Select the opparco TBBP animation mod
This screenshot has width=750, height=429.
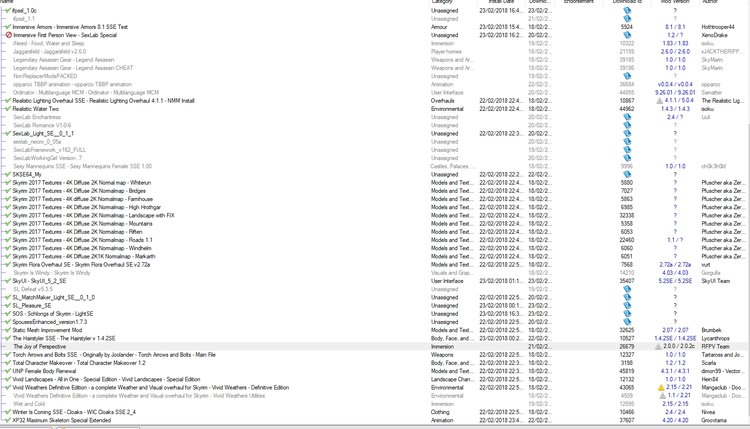(72, 84)
